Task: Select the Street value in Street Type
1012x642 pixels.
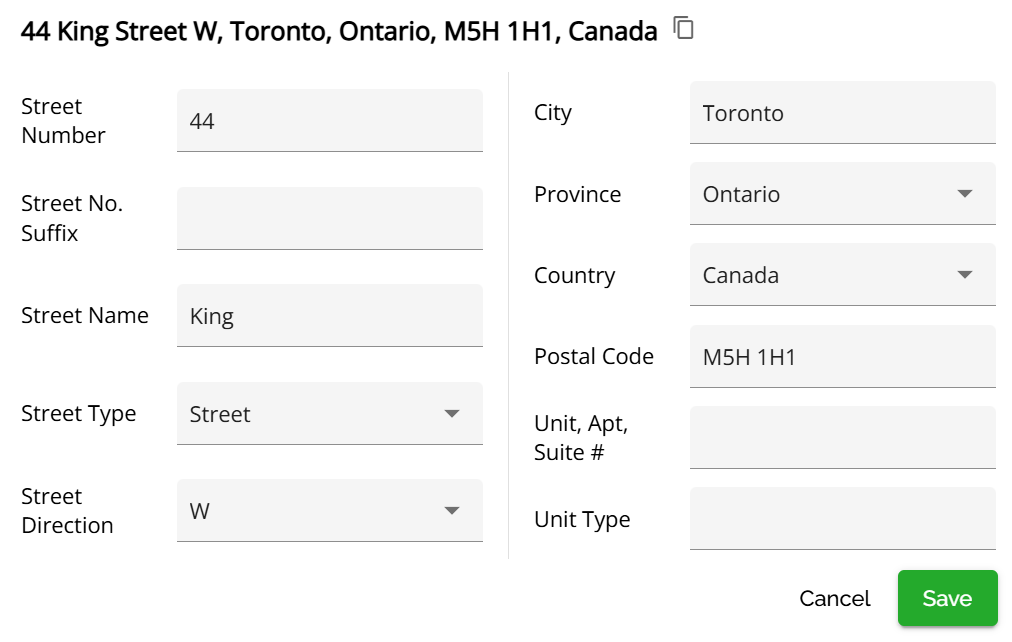Action: click(220, 414)
